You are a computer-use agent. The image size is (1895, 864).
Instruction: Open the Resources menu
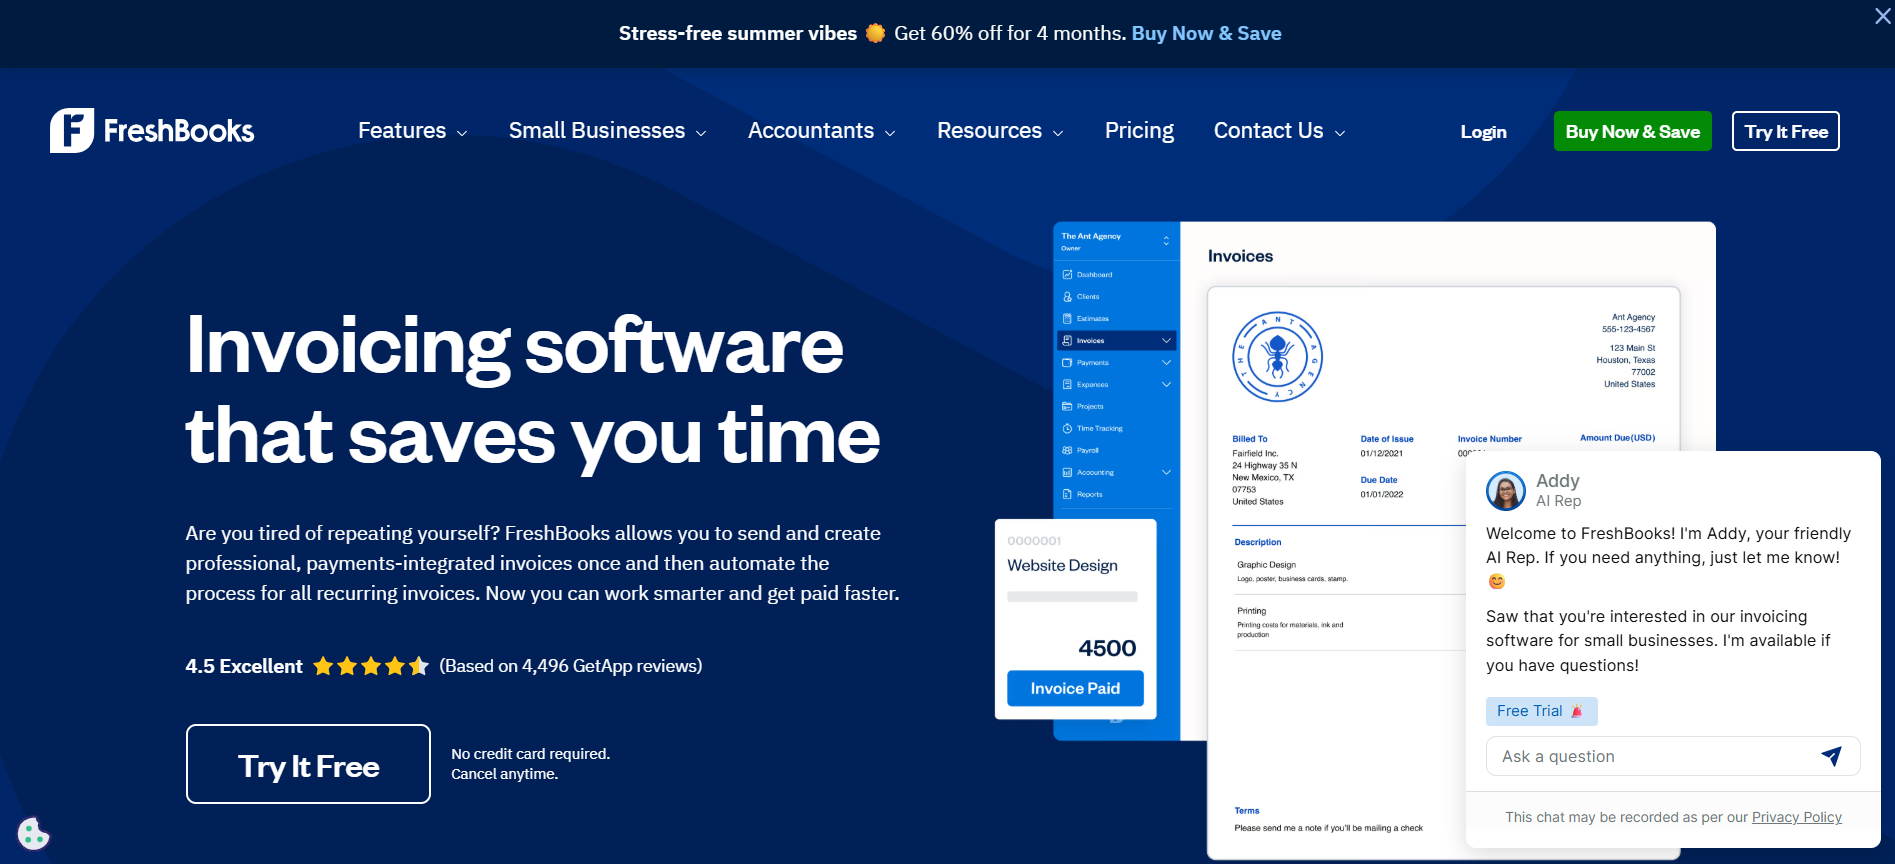coord(989,131)
